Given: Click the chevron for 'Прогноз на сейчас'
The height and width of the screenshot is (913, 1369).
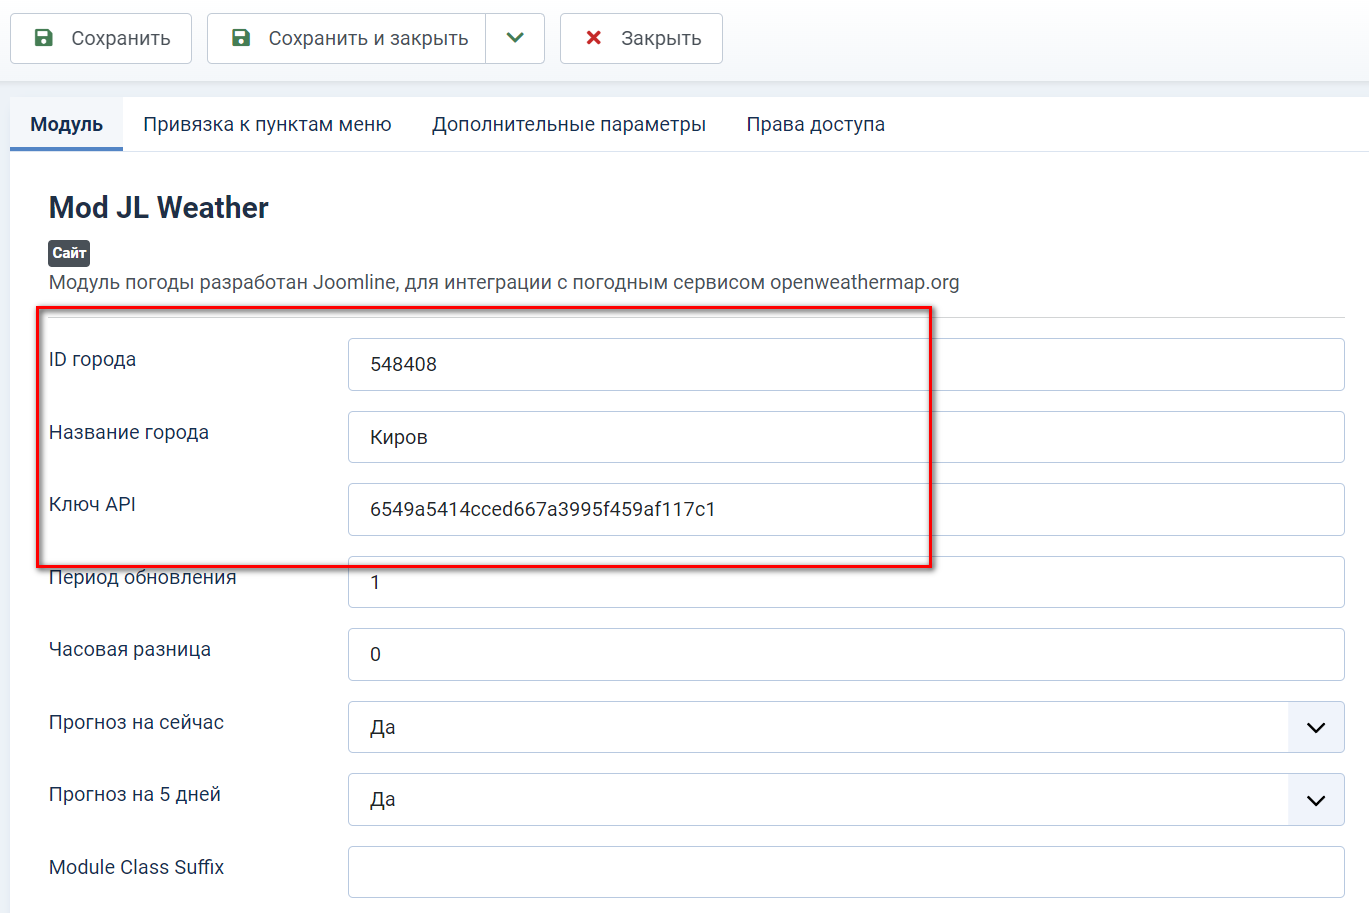Looking at the screenshot, I should coord(1316,727).
